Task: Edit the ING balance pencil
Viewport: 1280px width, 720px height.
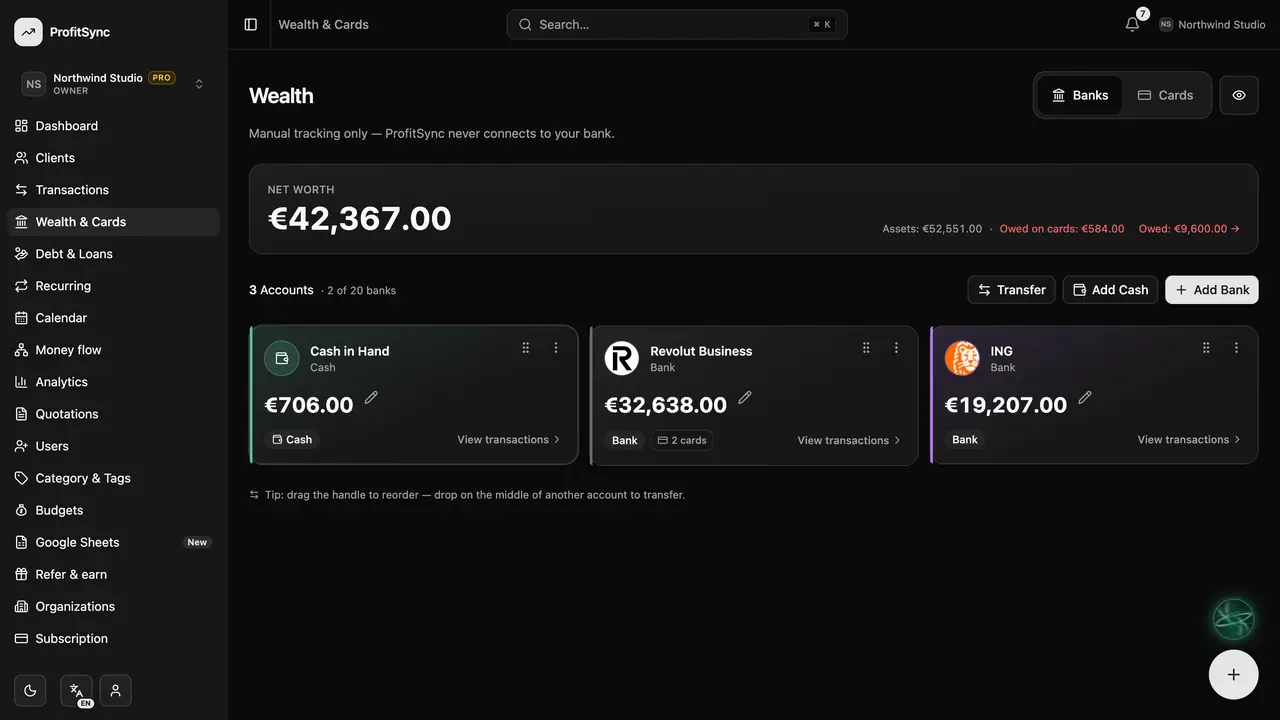Action: tap(1085, 397)
